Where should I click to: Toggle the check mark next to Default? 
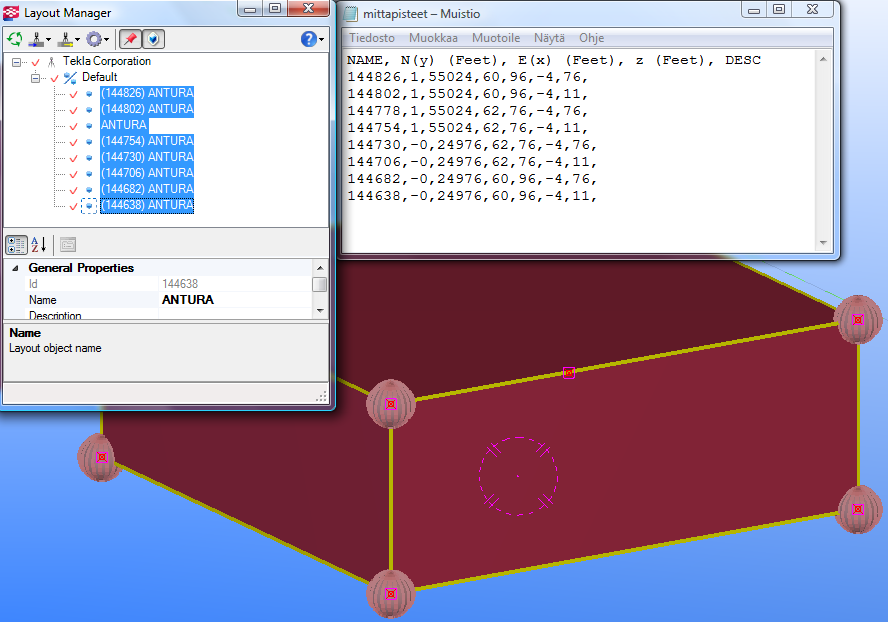pyautogui.click(x=54, y=78)
